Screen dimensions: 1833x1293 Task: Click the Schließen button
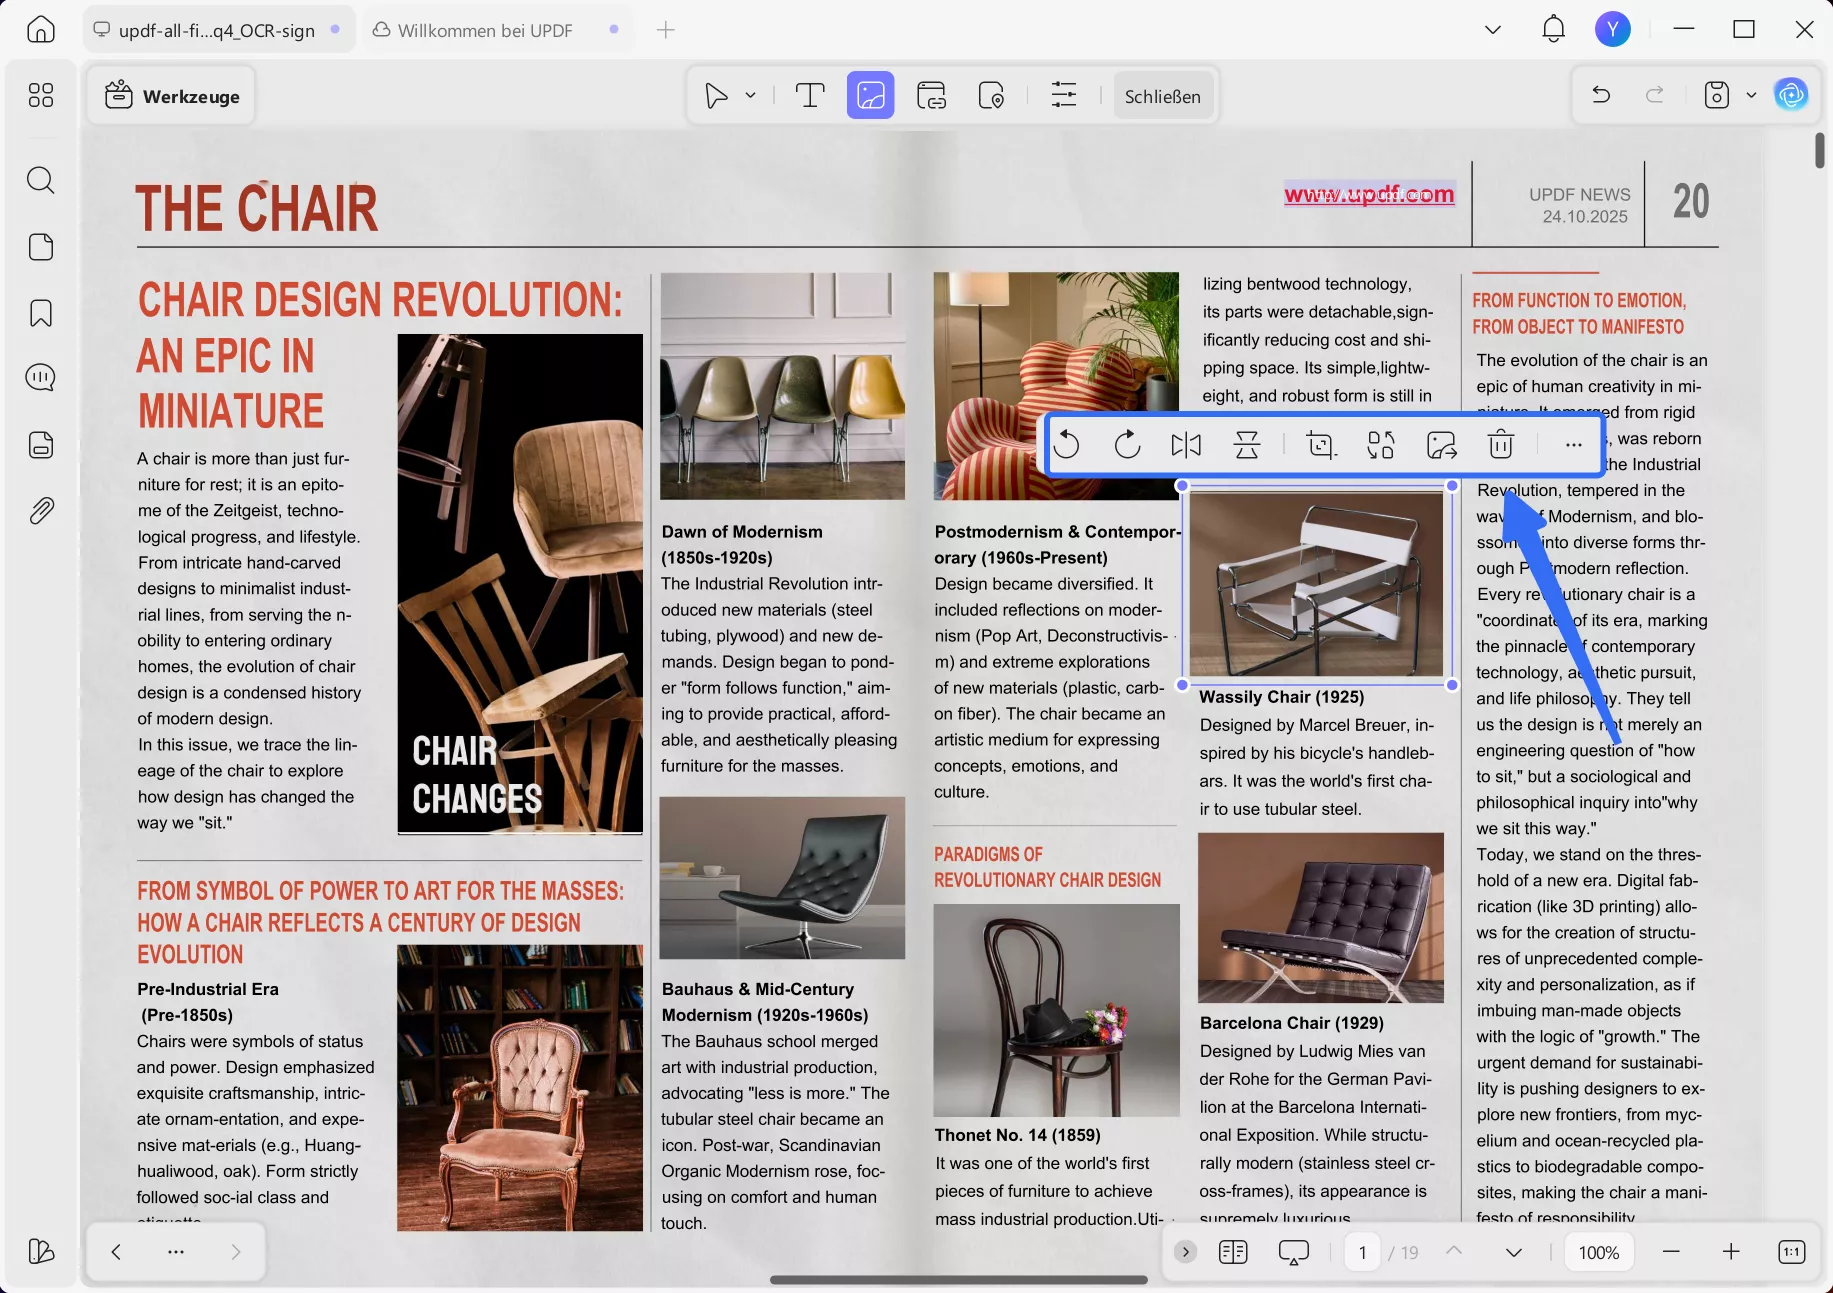[1162, 96]
